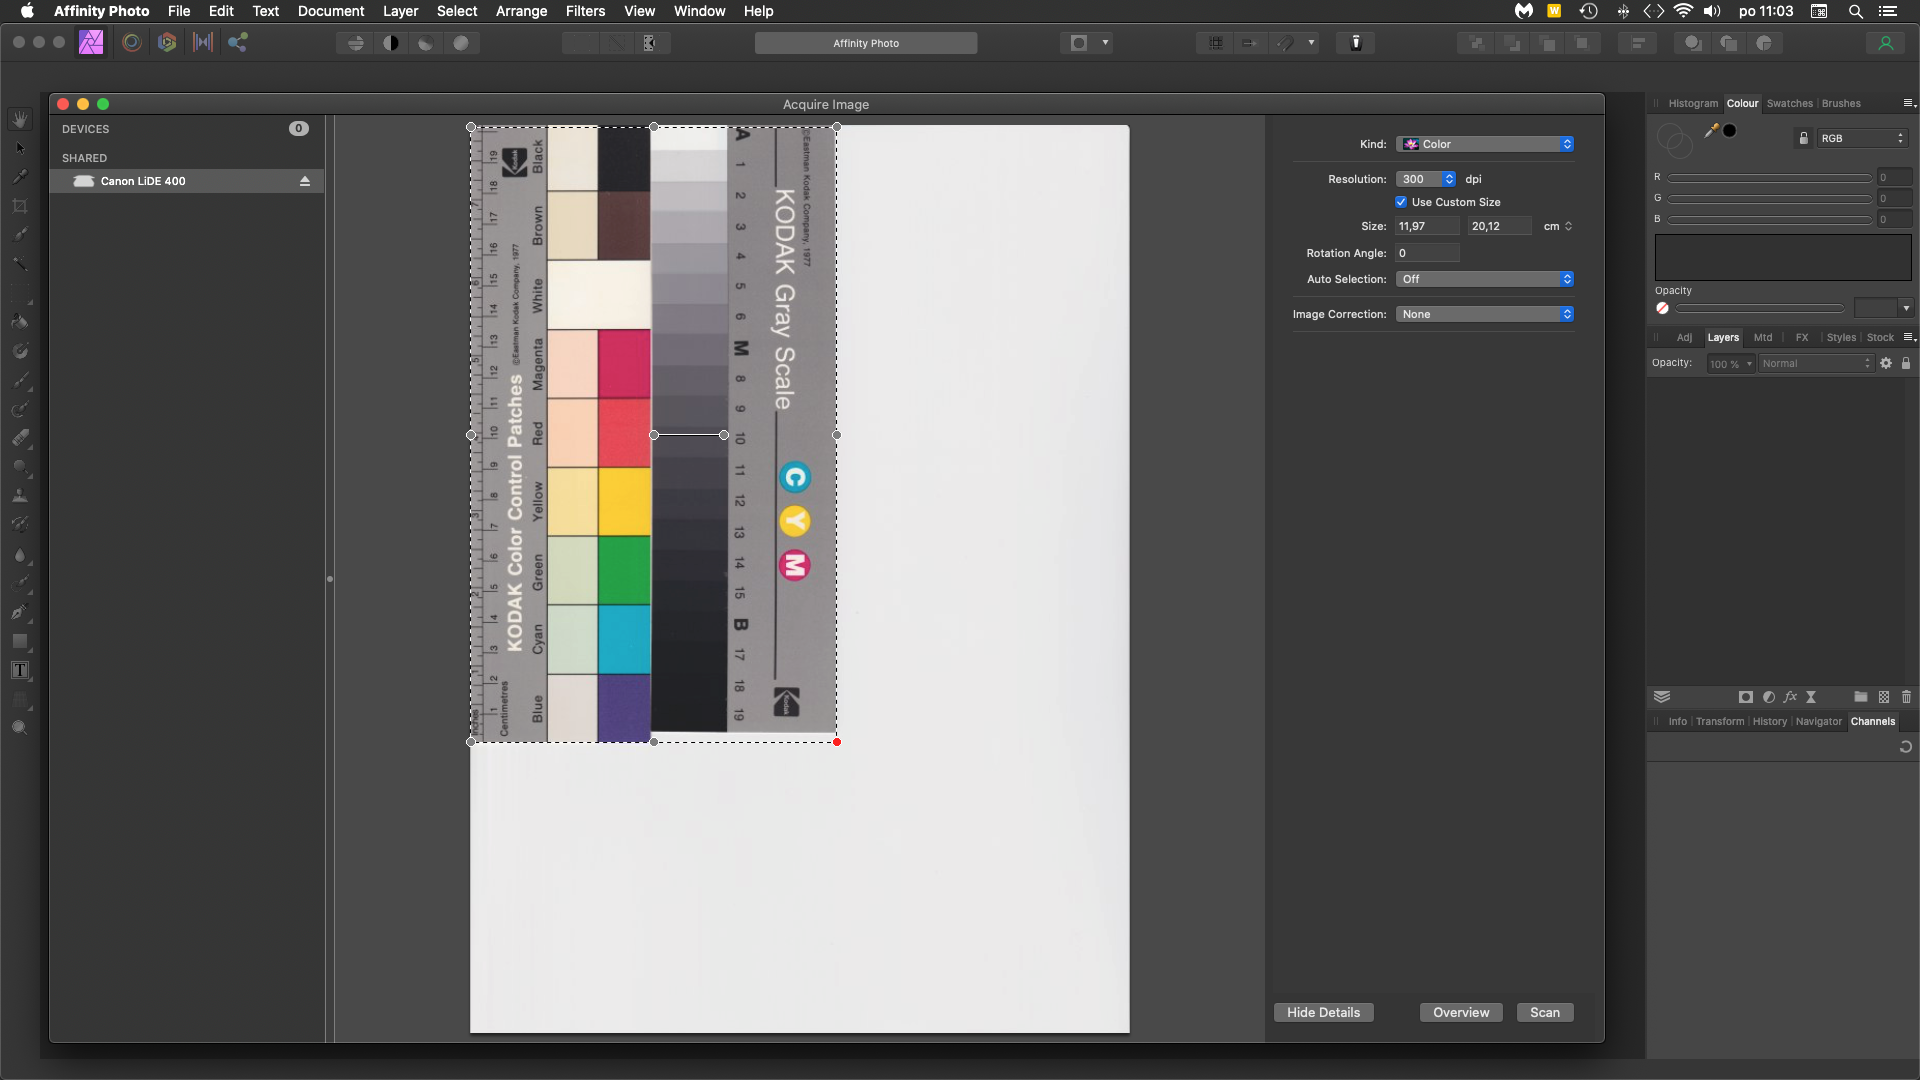
Task: Select the Rectangle shape tool
Action: [x=20, y=641]
